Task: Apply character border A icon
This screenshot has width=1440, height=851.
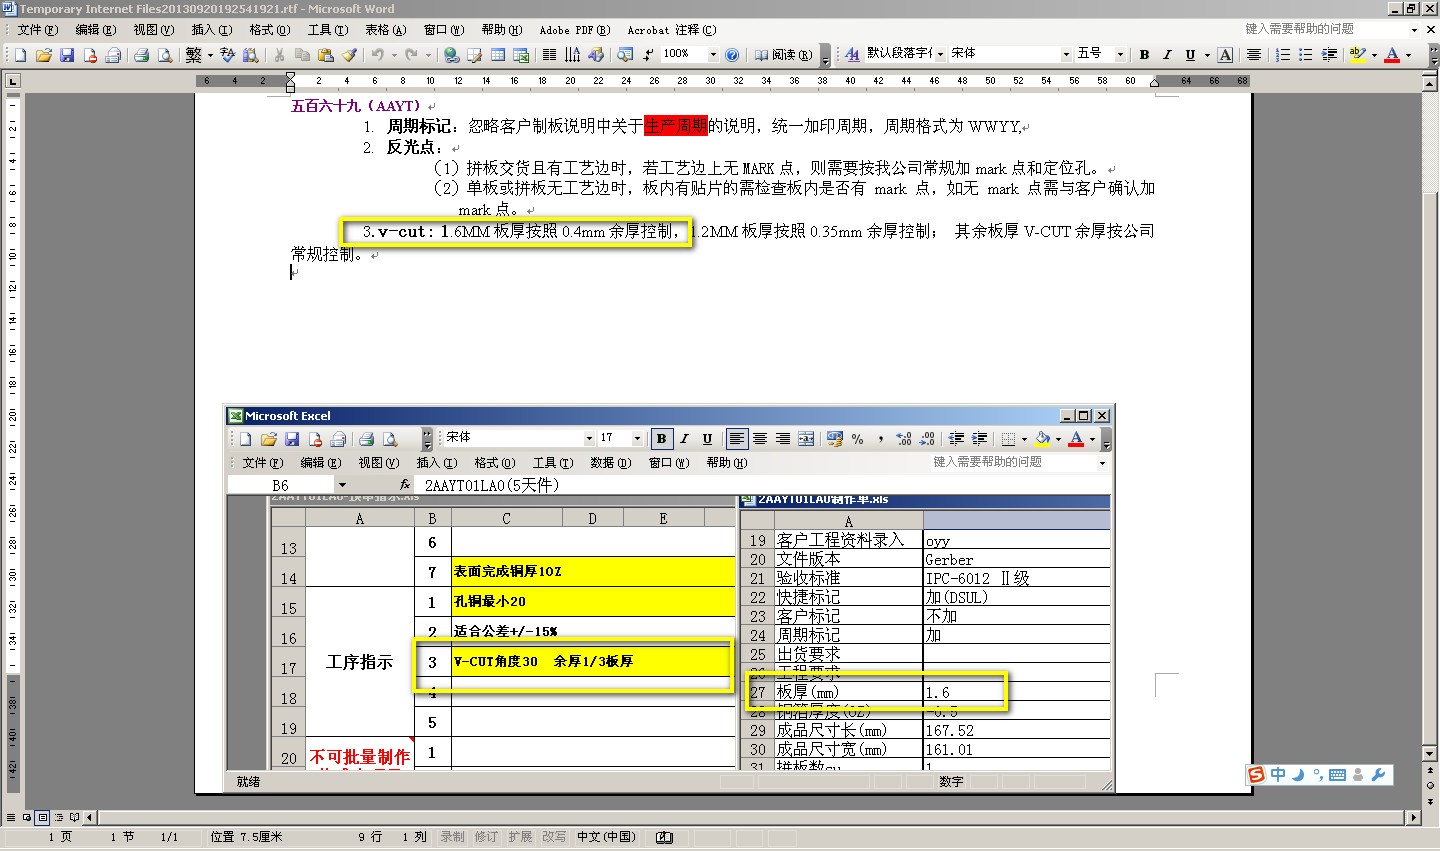Action: click(1225, 55)
